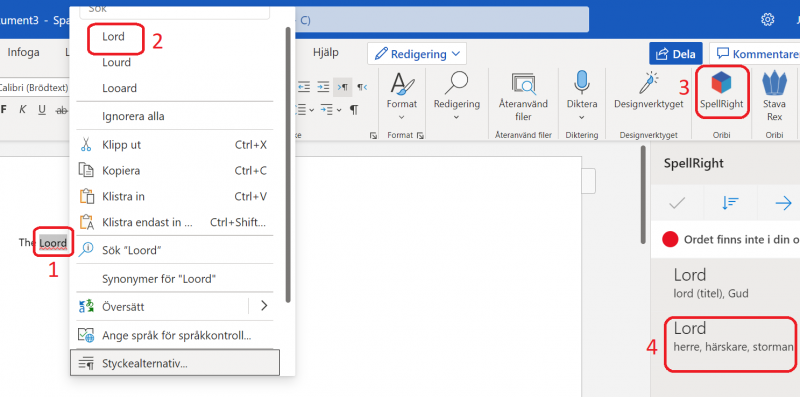Toggle italic (K) formatting

click(22, 109)
